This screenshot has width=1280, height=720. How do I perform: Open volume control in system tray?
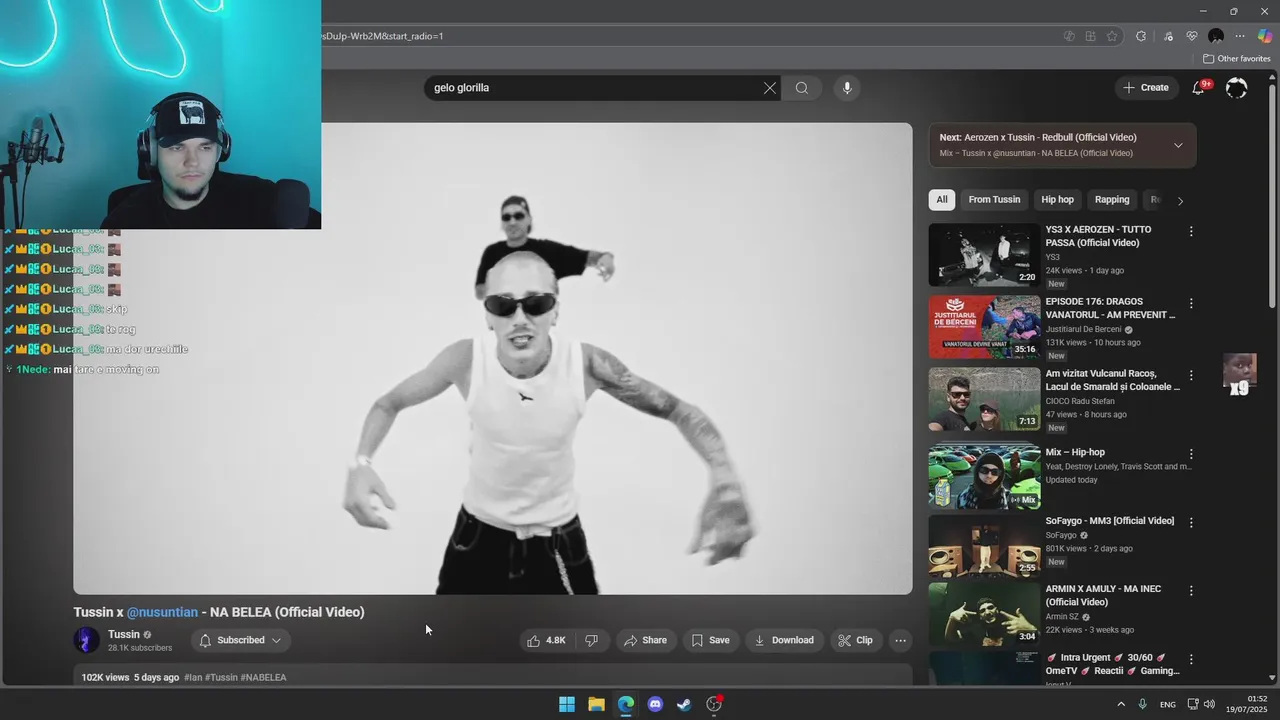click(1209, 704)
